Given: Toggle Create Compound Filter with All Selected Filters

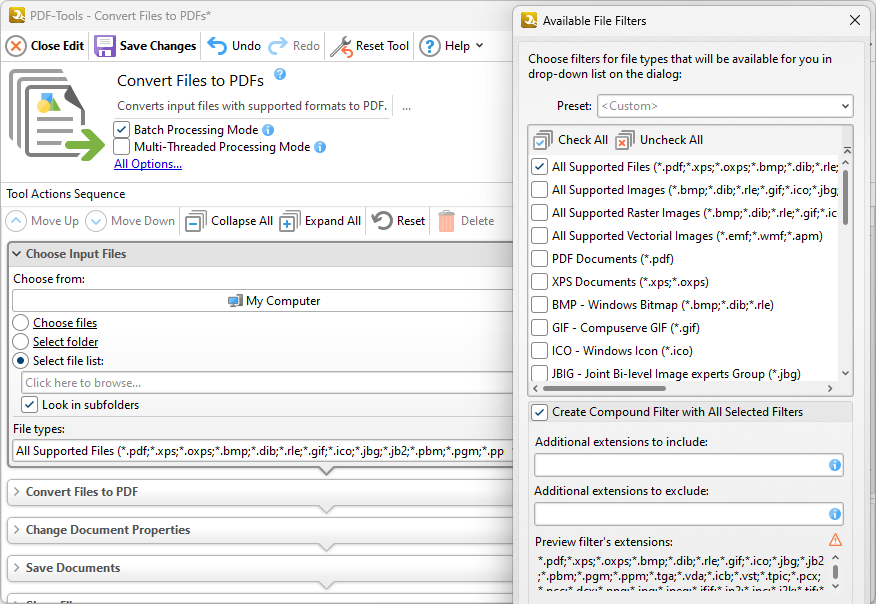Looking at the screenshot, I should pyautogui.click(x=539, y=412).
